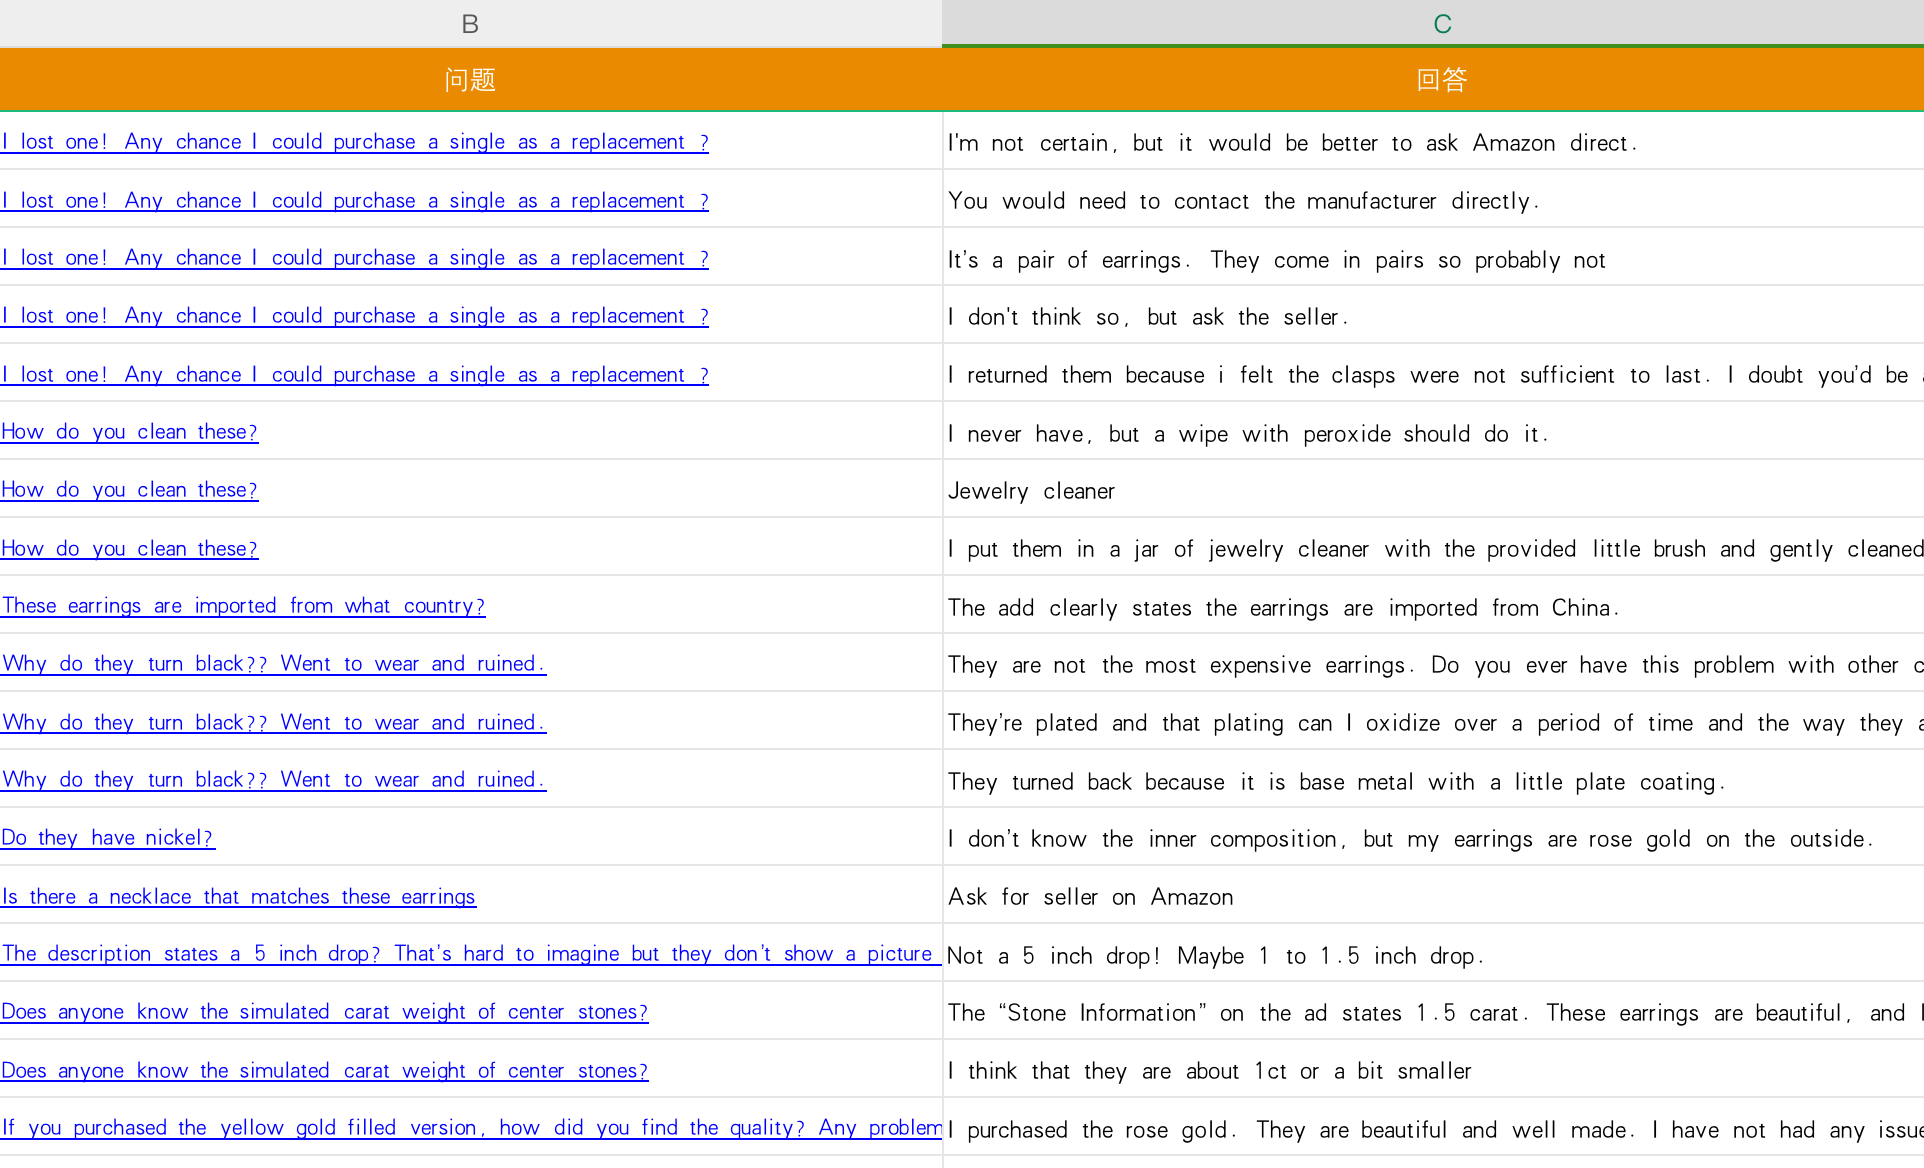Select the 'Ask for seller on Amazon' cell

[1433, 895]
